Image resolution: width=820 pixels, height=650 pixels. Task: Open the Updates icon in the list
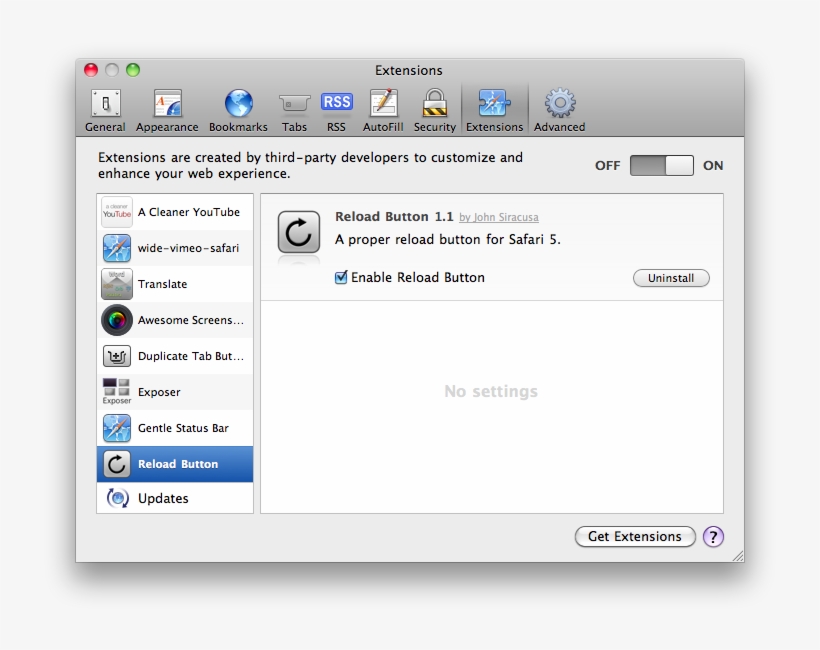118,498
